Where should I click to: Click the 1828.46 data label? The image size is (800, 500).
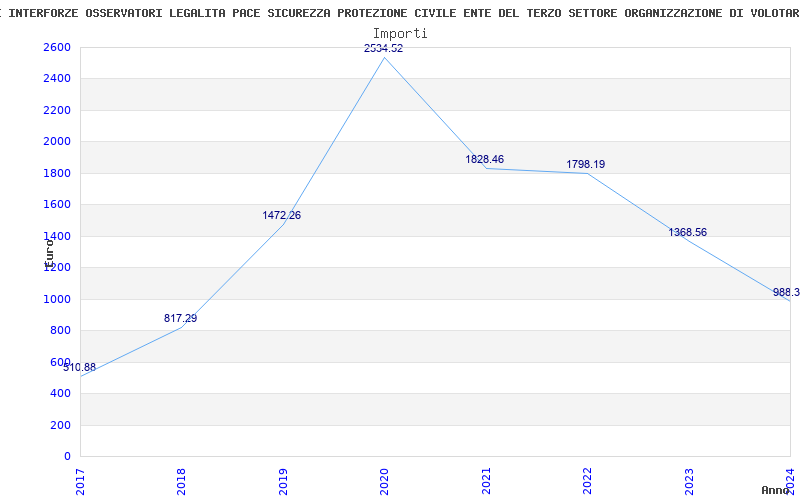click(x=484, y=159)
